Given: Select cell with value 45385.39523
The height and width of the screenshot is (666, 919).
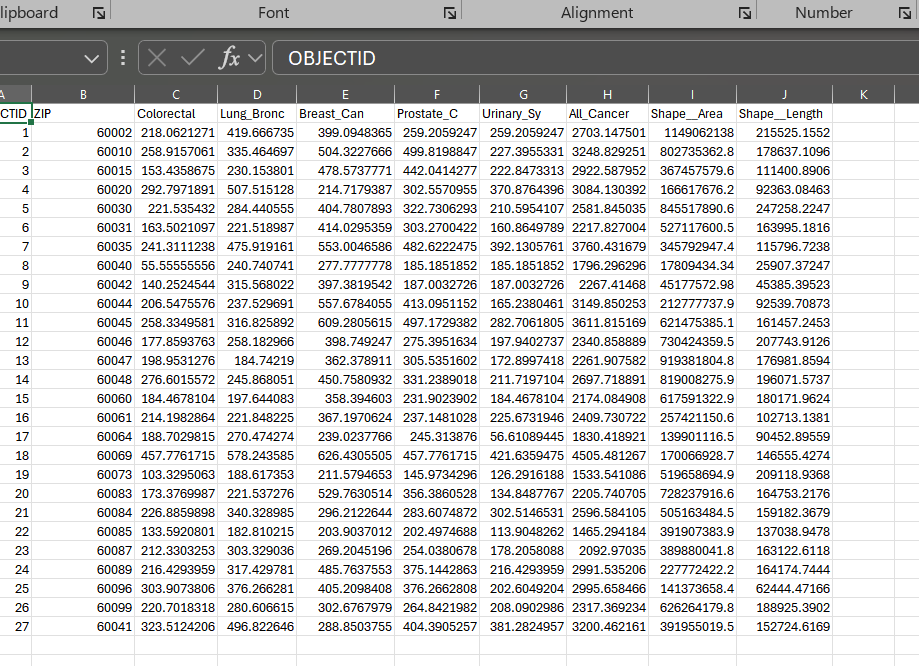Looking at the screenshot, I should point(784,284).
